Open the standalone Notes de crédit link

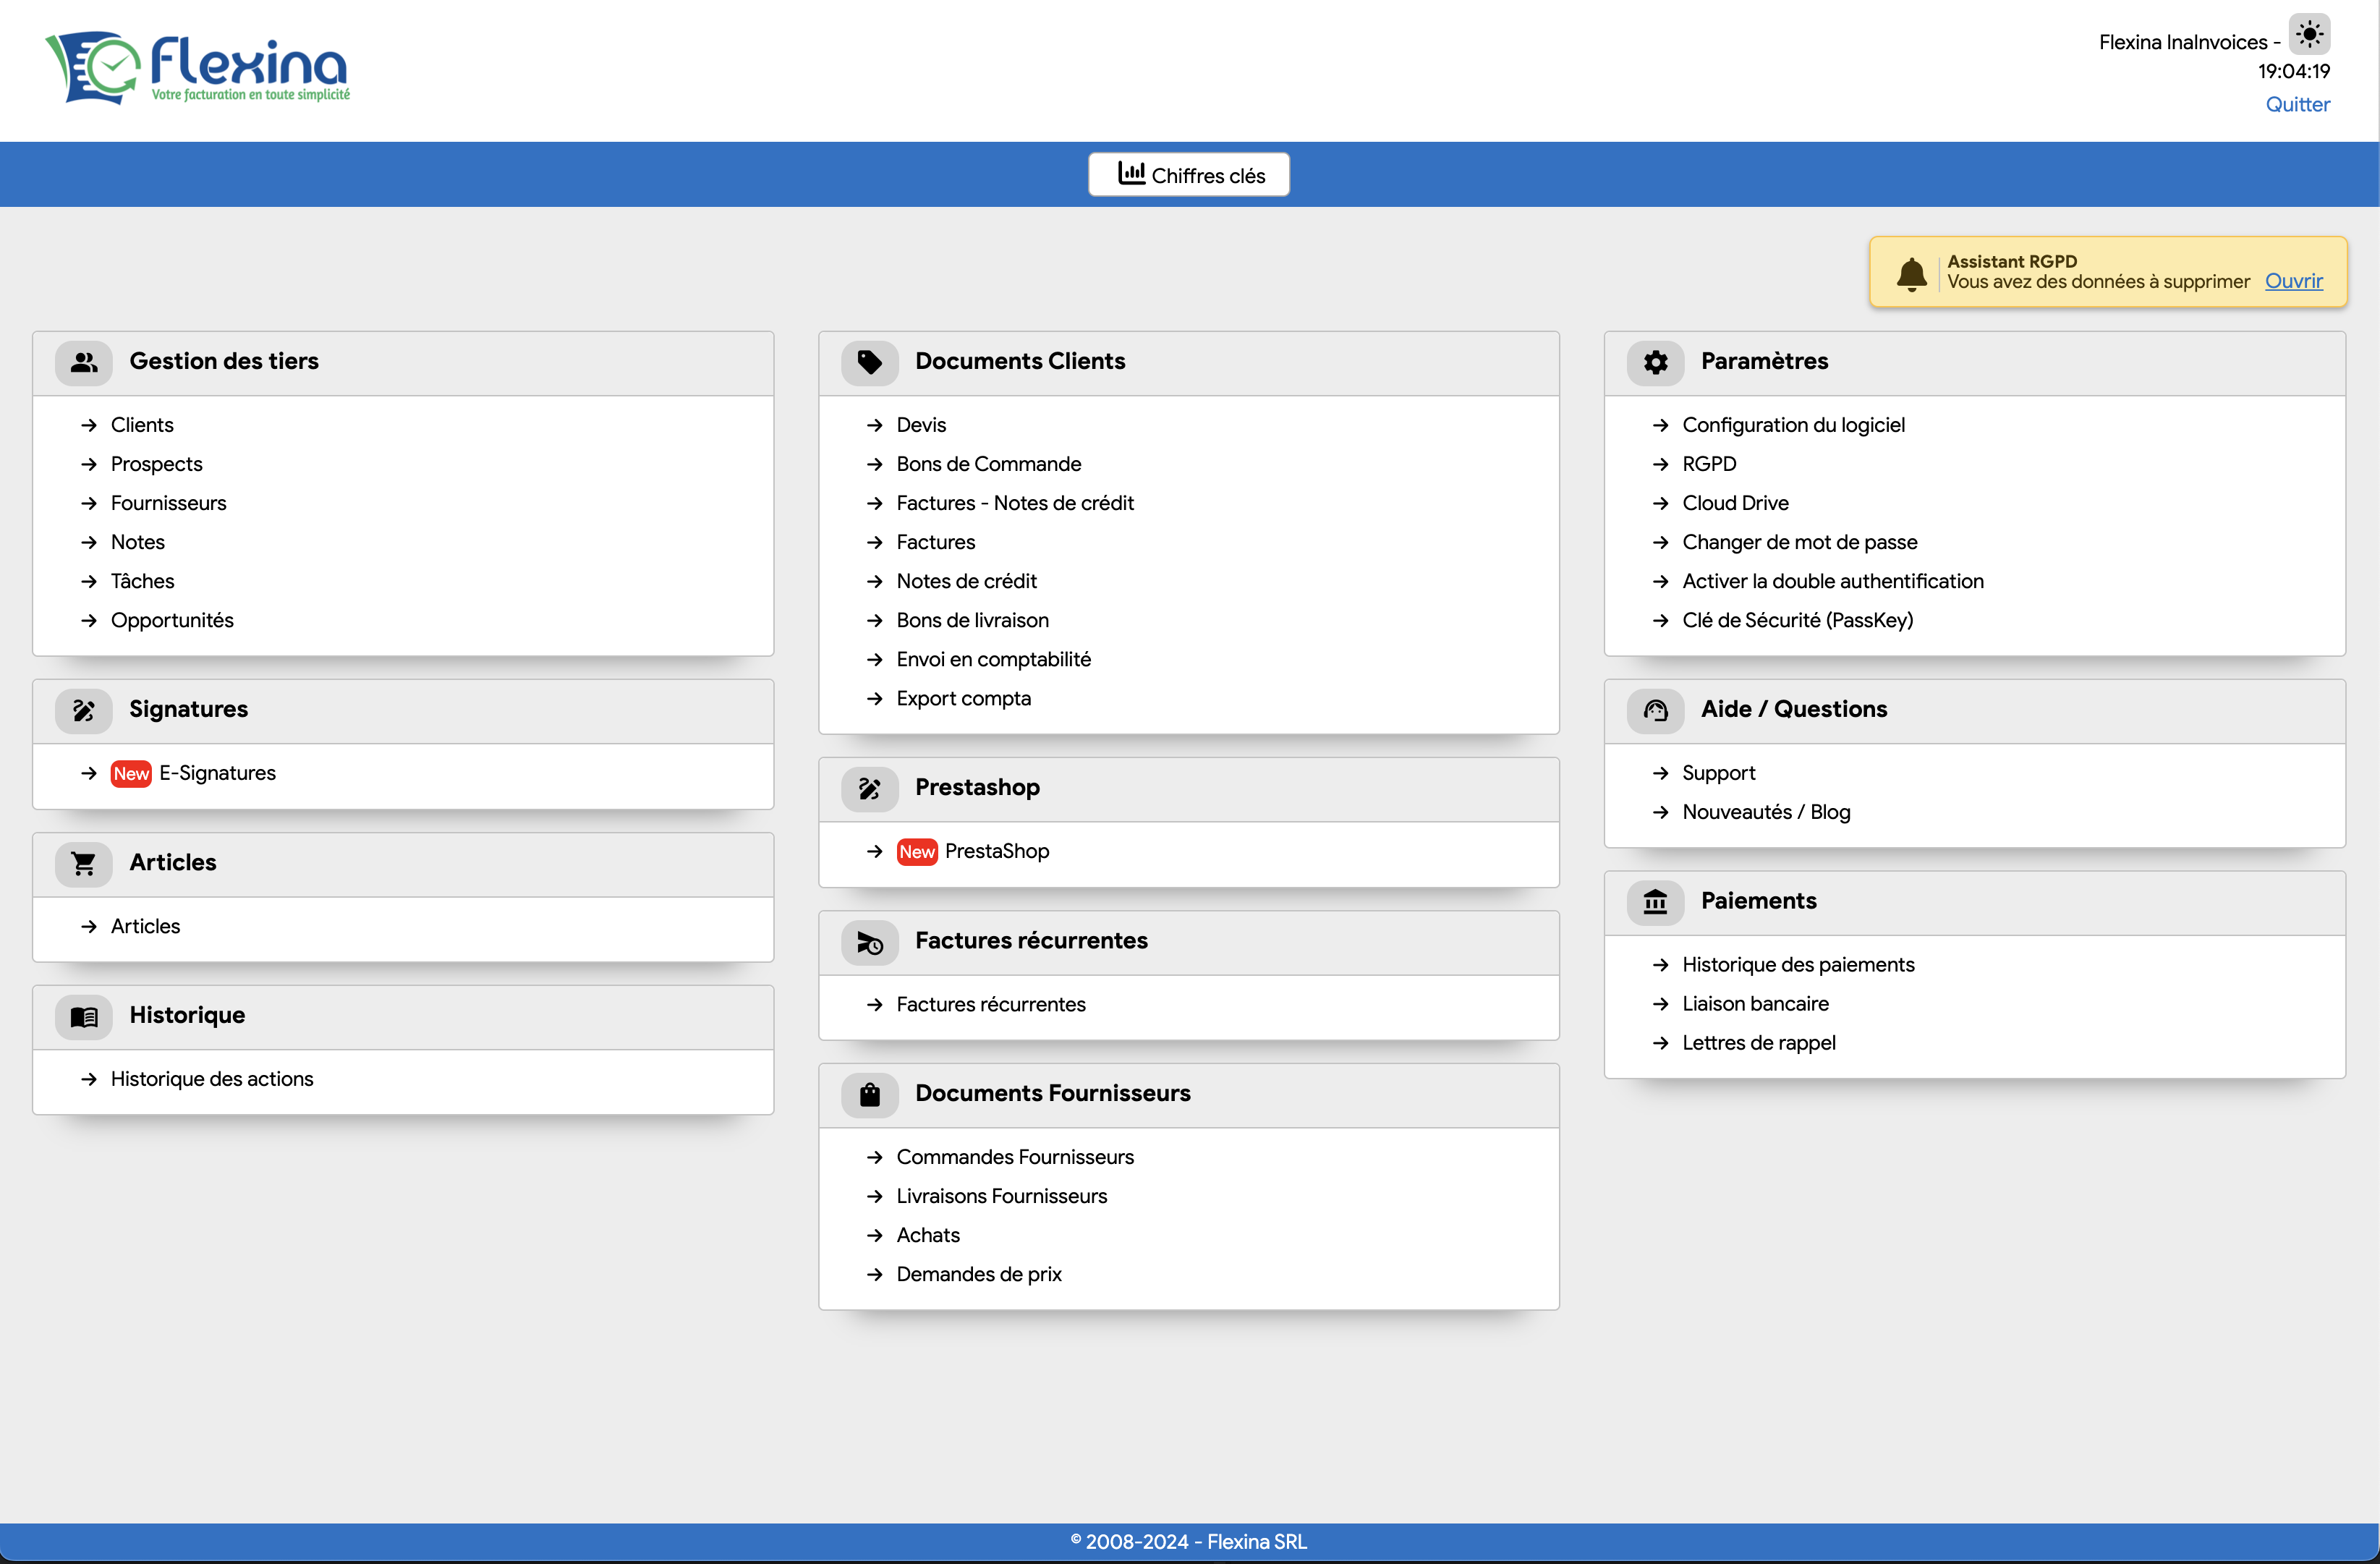(x=967, y=581)
